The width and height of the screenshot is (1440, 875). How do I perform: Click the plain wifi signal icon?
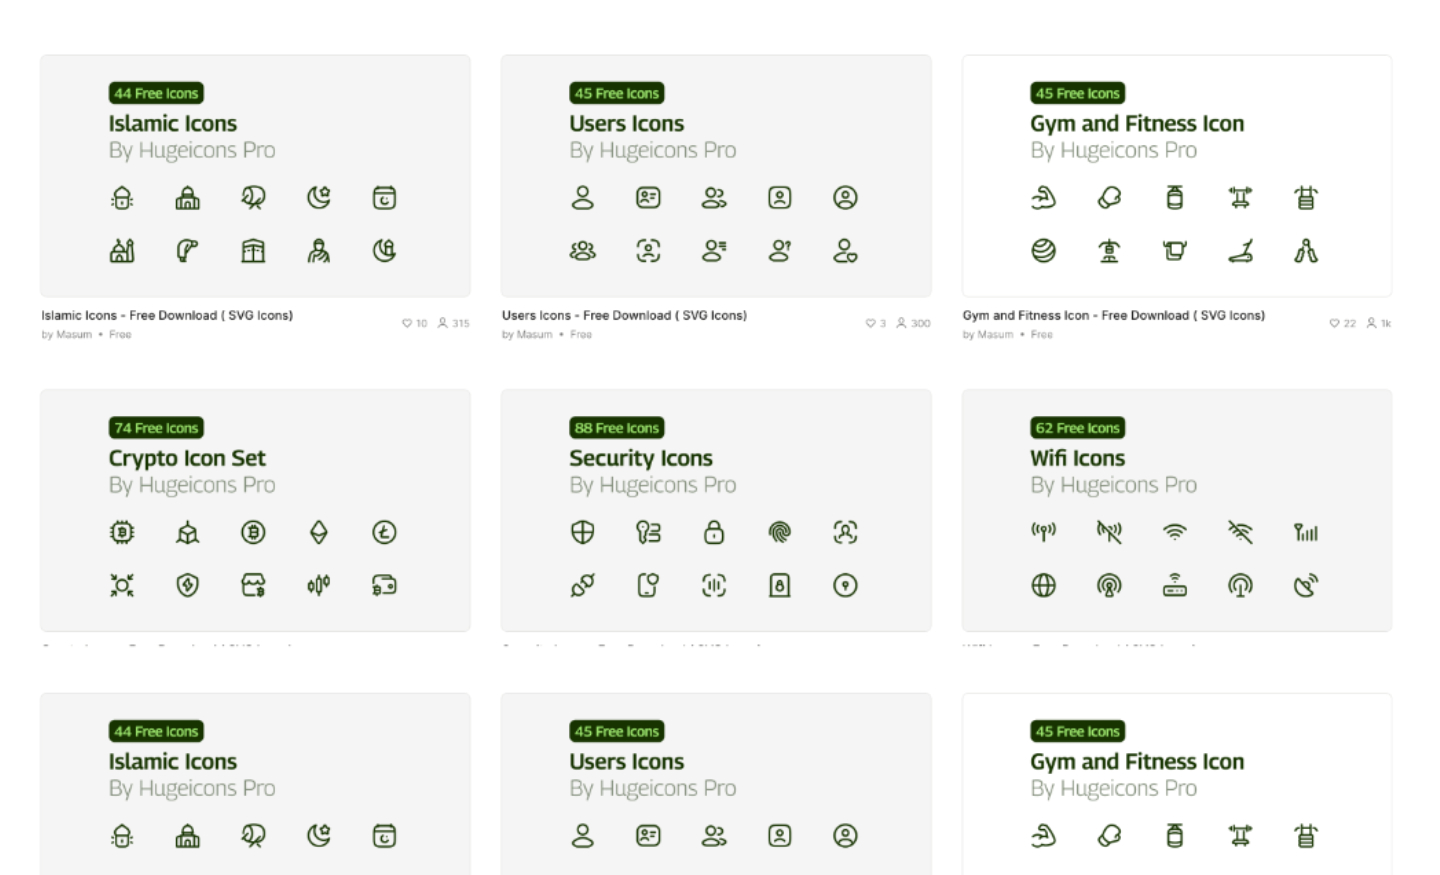[1175, 533]
